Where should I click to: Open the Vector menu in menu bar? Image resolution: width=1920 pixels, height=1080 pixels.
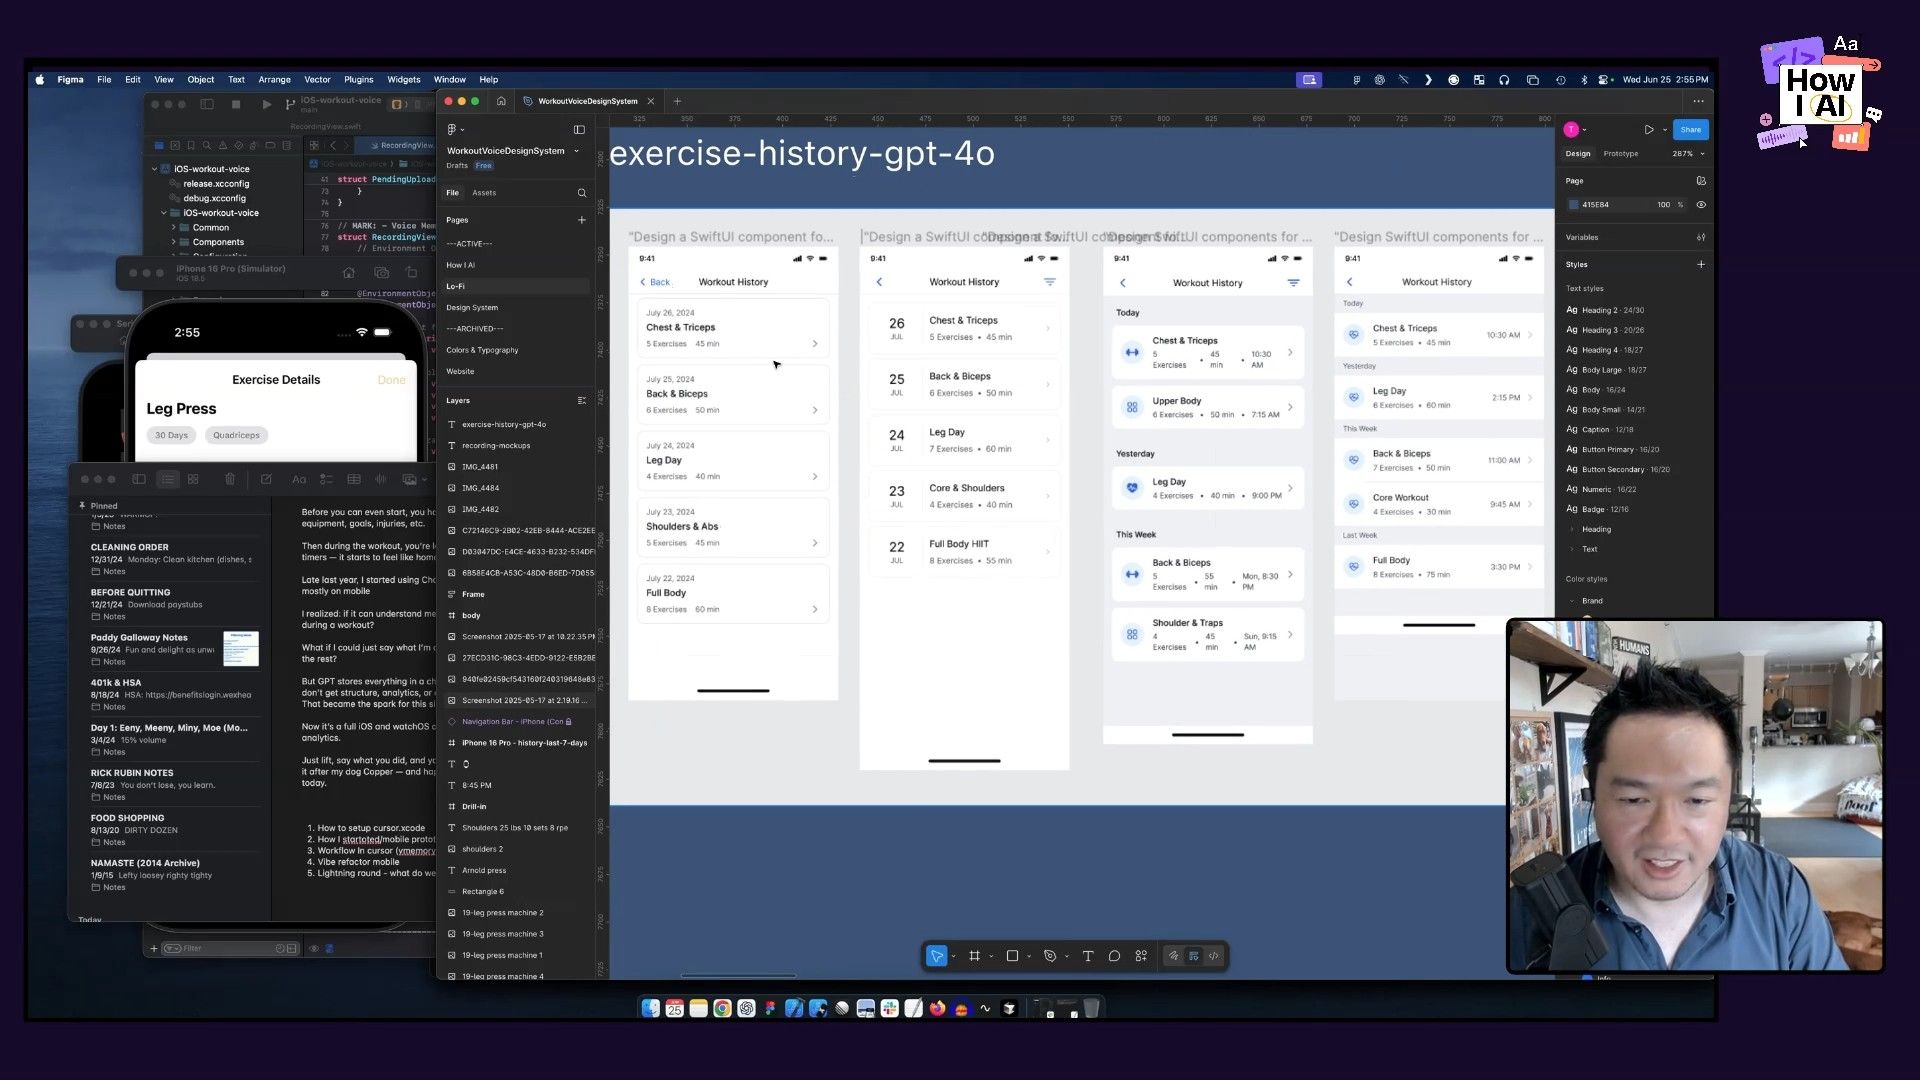317,79
